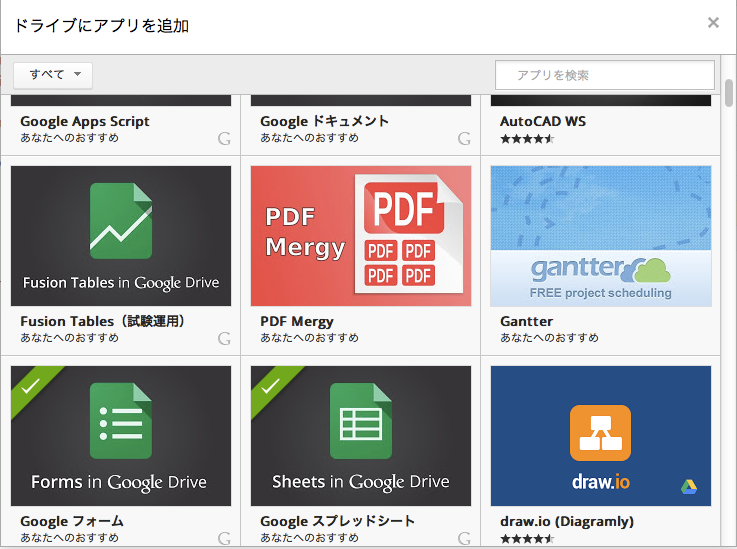The image size is (737, 549).
Task: Close the ドライブにアプリを追加 dialog
Action: pos(713,23)
